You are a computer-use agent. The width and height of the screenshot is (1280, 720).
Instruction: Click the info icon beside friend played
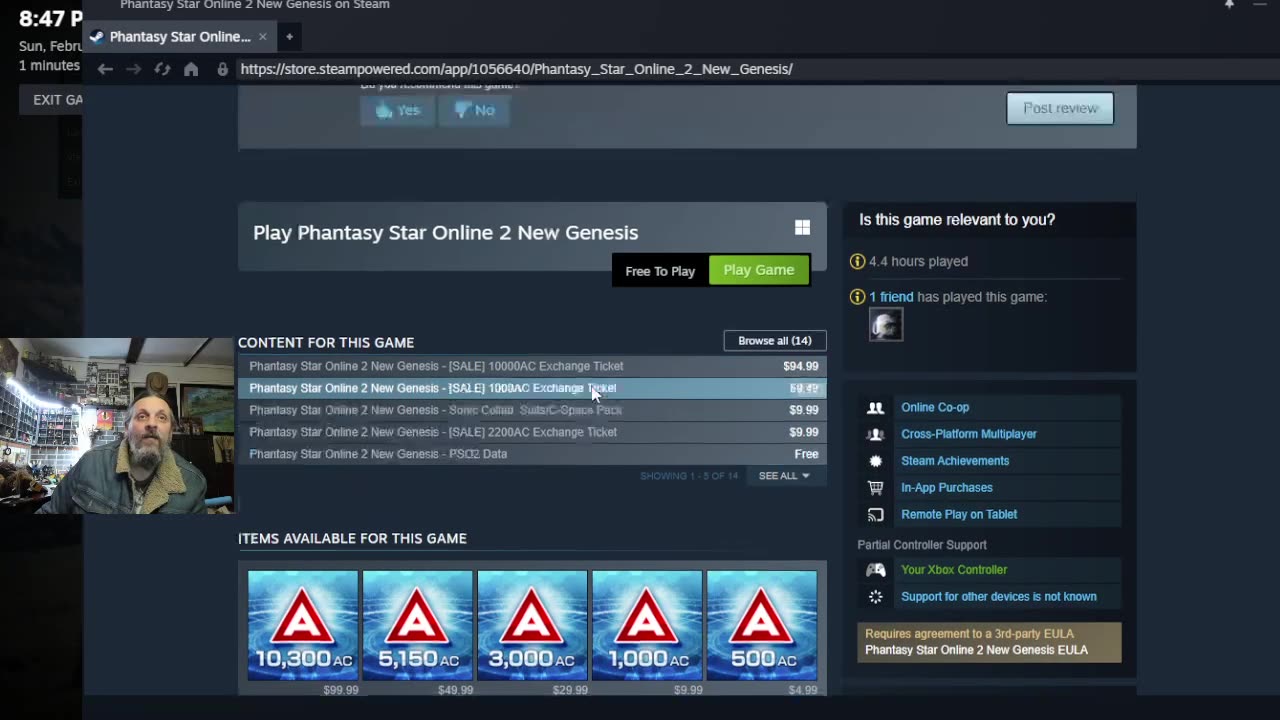pyautogui.click(x=857, y=297)
